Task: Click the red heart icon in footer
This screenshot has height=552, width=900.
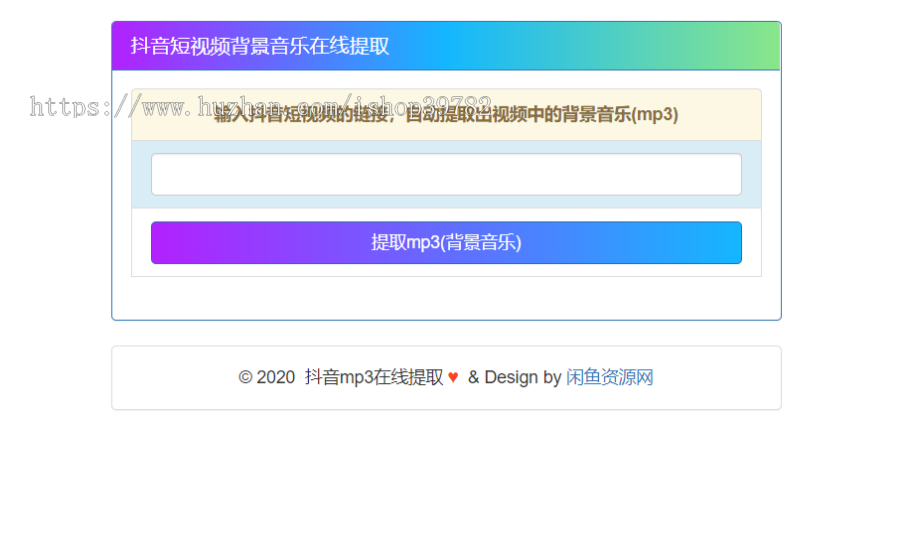Action: coord(453,378)
